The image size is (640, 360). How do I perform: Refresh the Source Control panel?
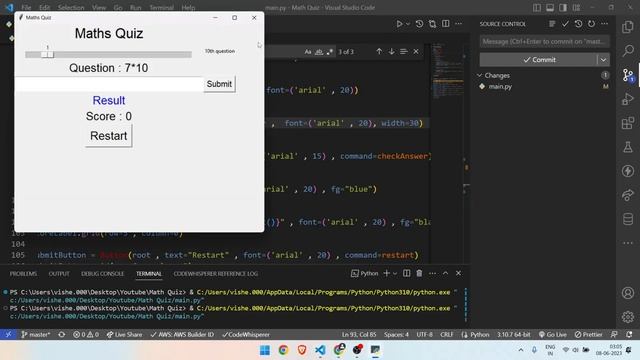coord(591,24)
